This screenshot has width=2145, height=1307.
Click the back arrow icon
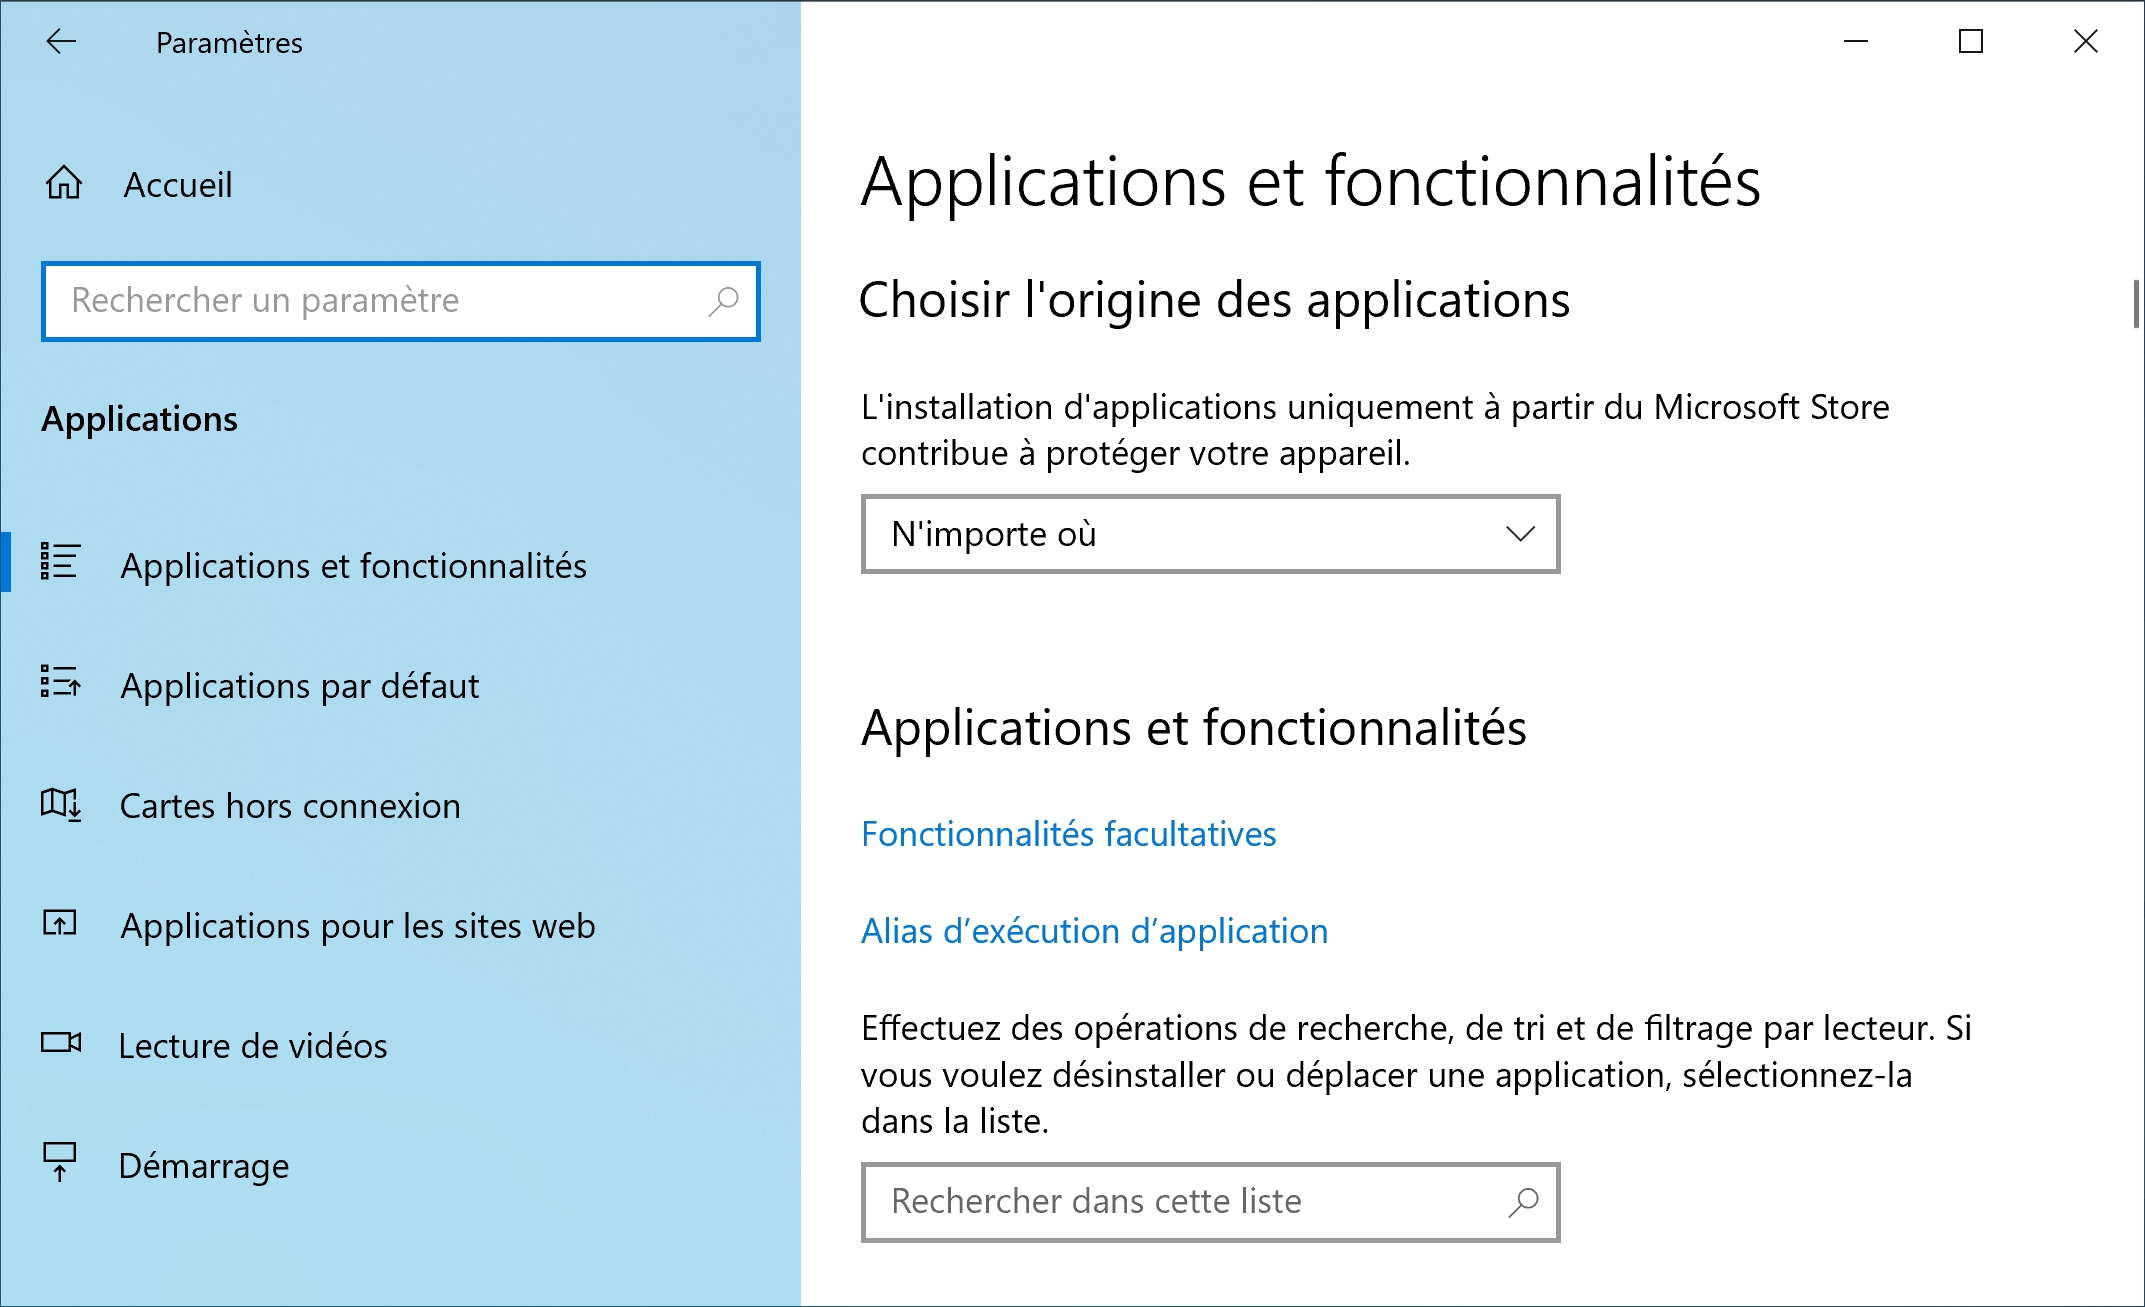click(61, 41)
